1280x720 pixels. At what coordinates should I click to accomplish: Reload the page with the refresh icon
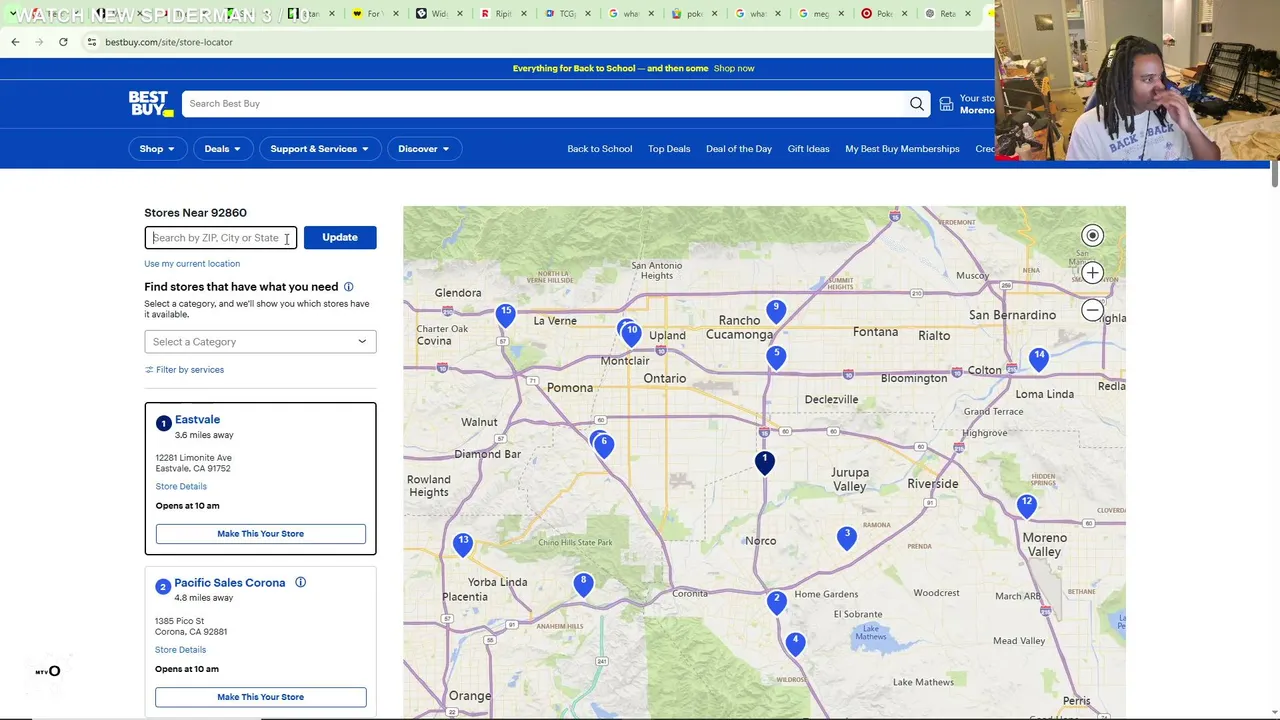point(63,42)
